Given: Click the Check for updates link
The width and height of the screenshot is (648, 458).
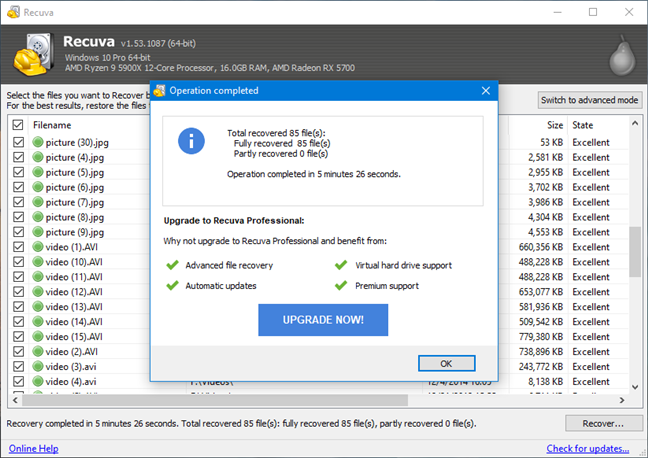Looking at the screenshot, I should click(x=587, y=448).
